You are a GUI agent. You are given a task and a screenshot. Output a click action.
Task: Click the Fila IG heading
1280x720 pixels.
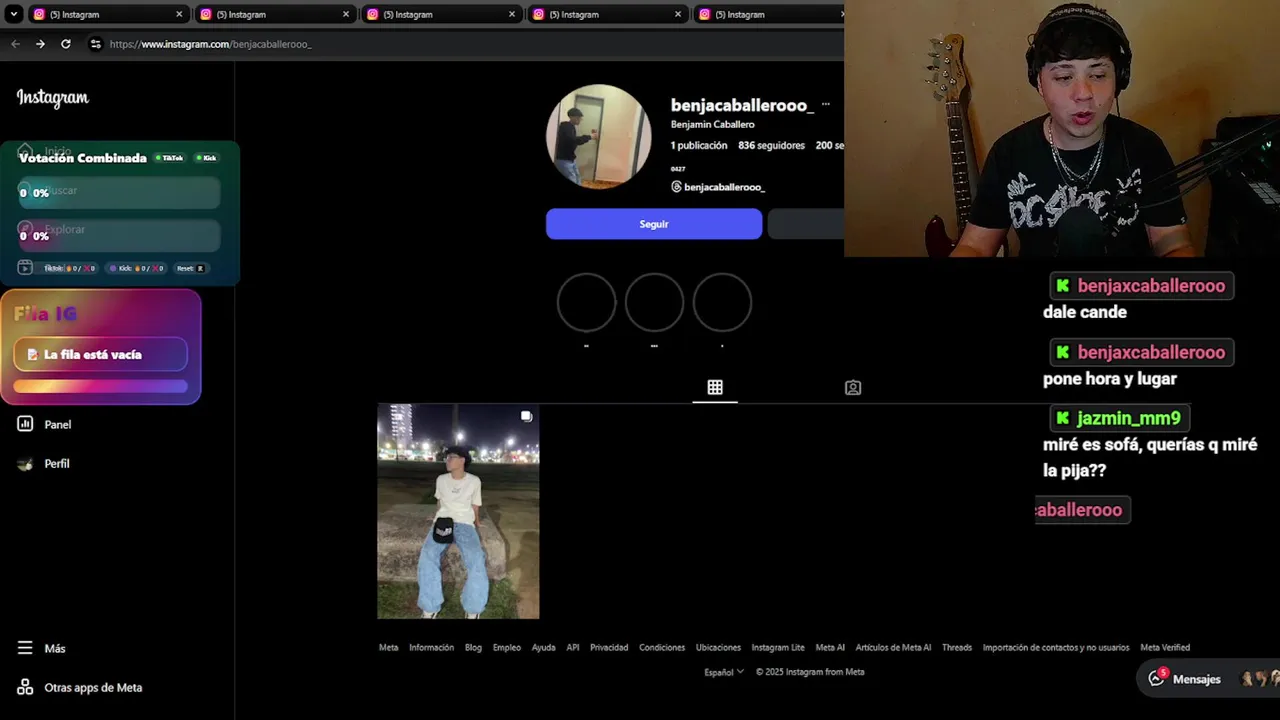point(45,314)
